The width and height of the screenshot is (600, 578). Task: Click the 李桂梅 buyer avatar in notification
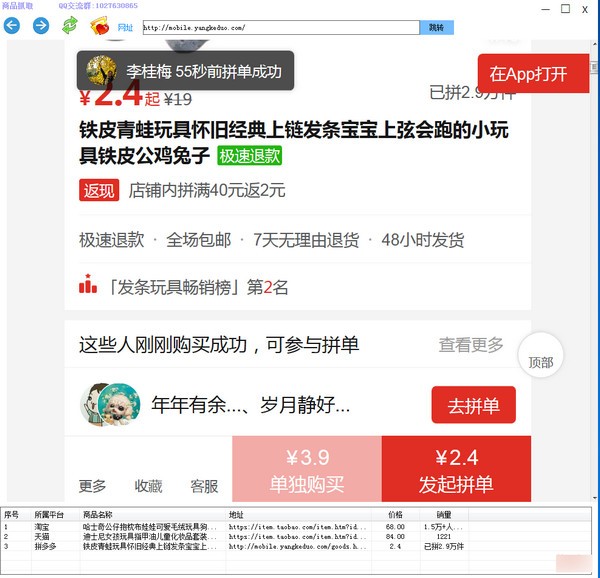point(101,71)
